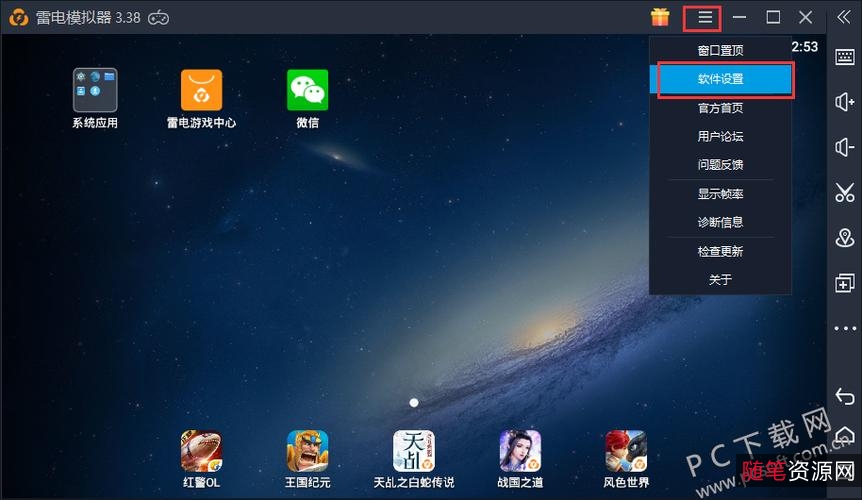Open the keyboard mapping sidebar icon
Screen dimensions: 862x500
click(845, 57)
